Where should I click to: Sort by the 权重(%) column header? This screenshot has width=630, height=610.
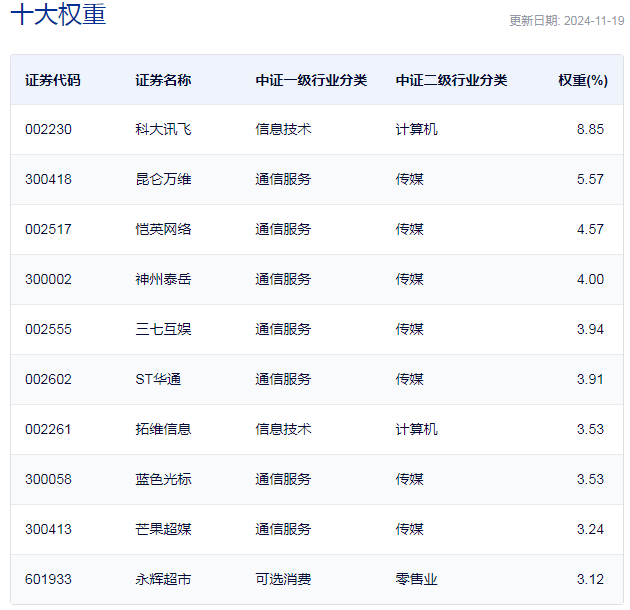[x=582, y=80]
